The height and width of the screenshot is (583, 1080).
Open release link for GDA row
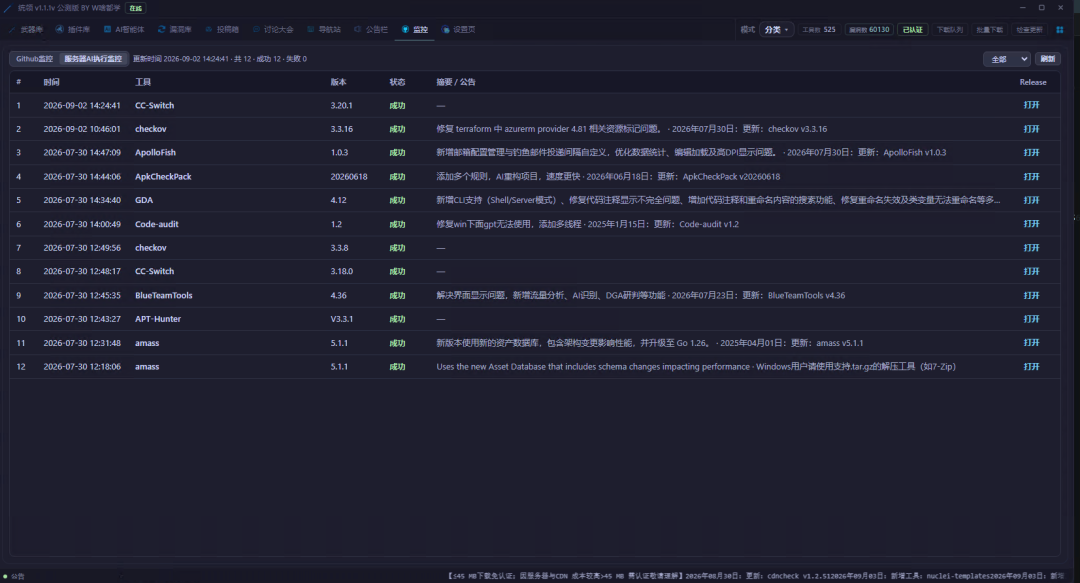[1031, 200]
